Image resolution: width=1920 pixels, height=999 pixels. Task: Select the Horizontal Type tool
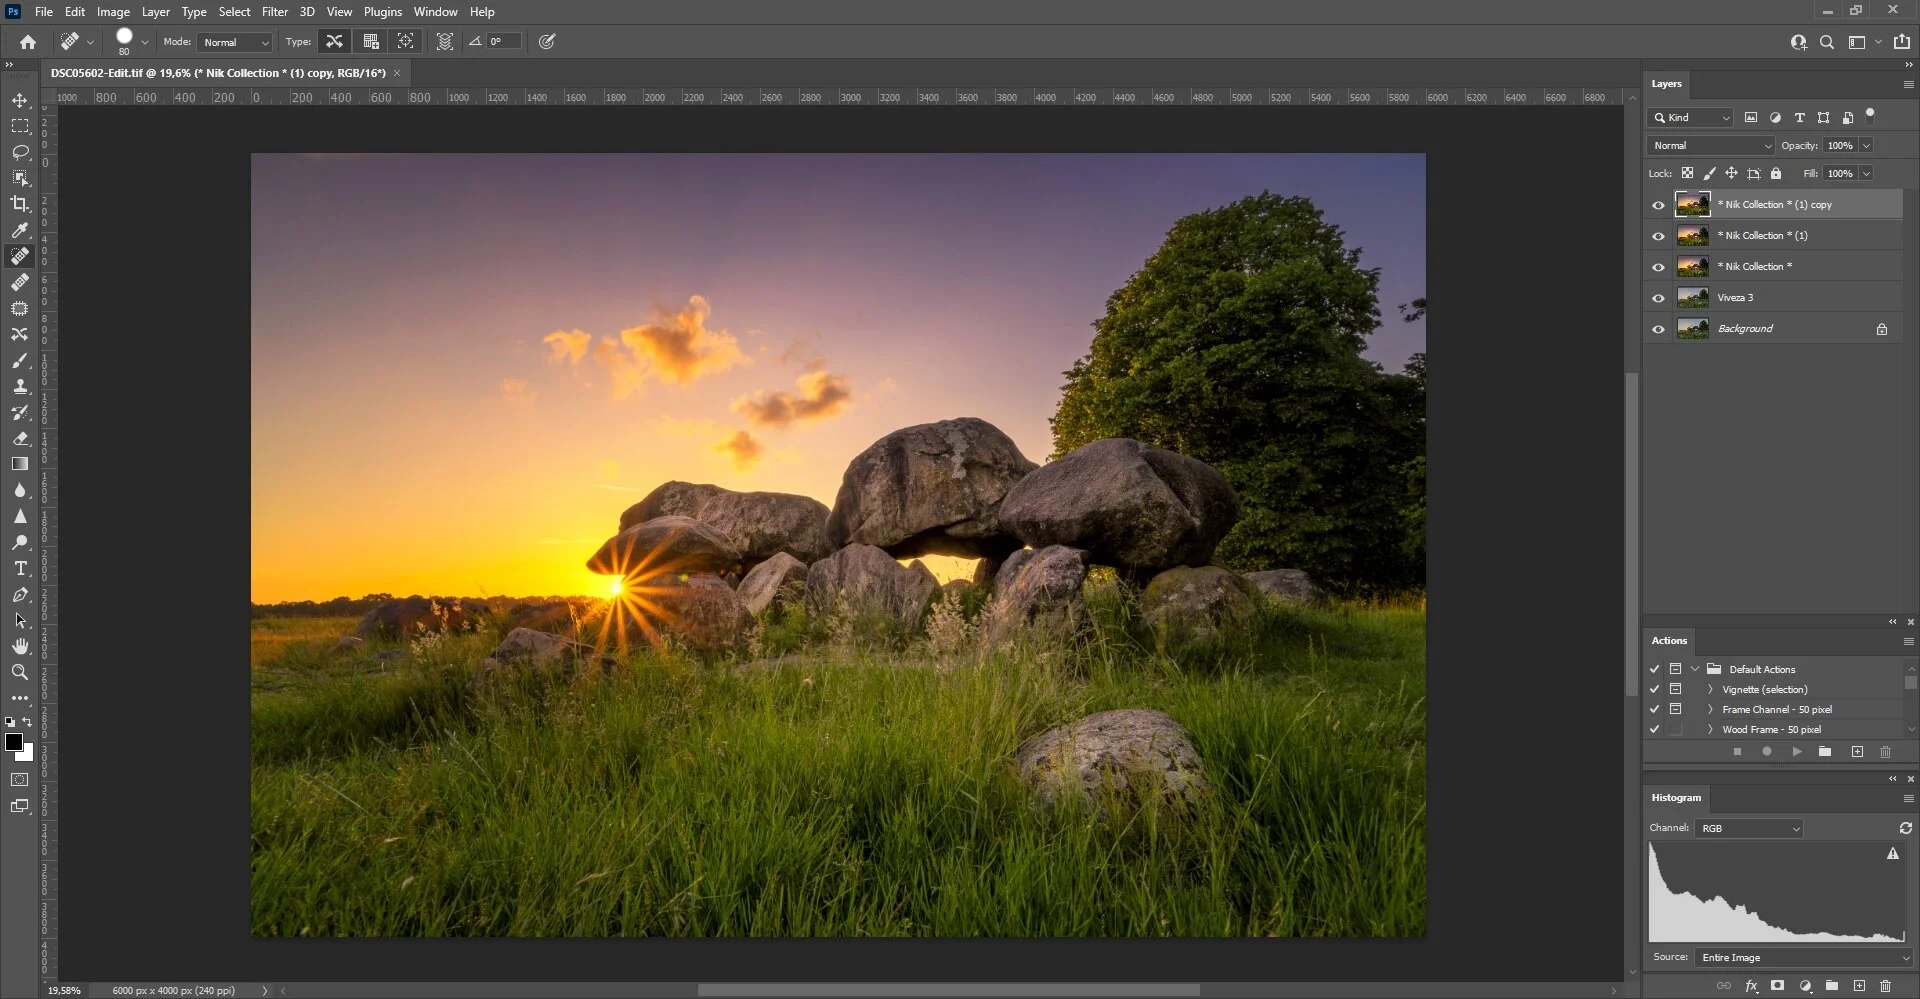(x=20, y=568)
